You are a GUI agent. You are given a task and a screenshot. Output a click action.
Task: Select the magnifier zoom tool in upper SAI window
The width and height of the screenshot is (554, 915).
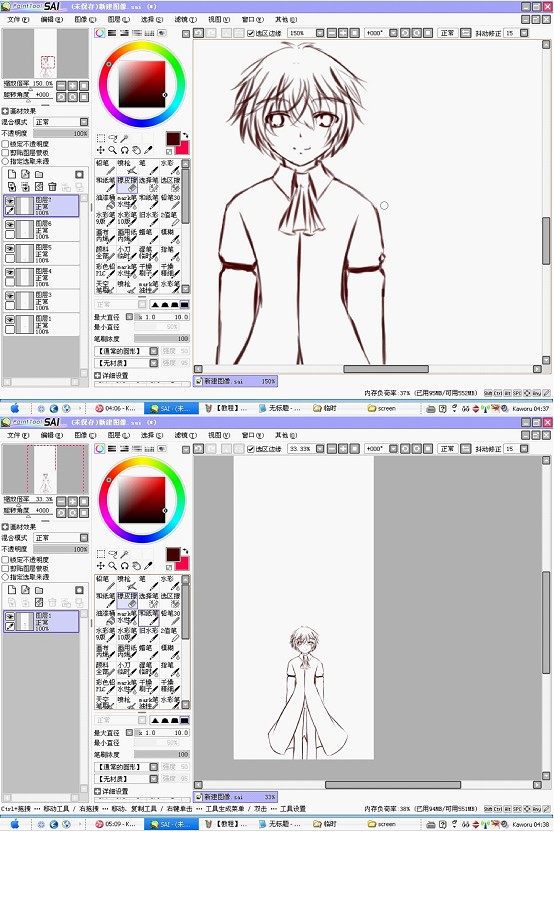click(113, 150)
